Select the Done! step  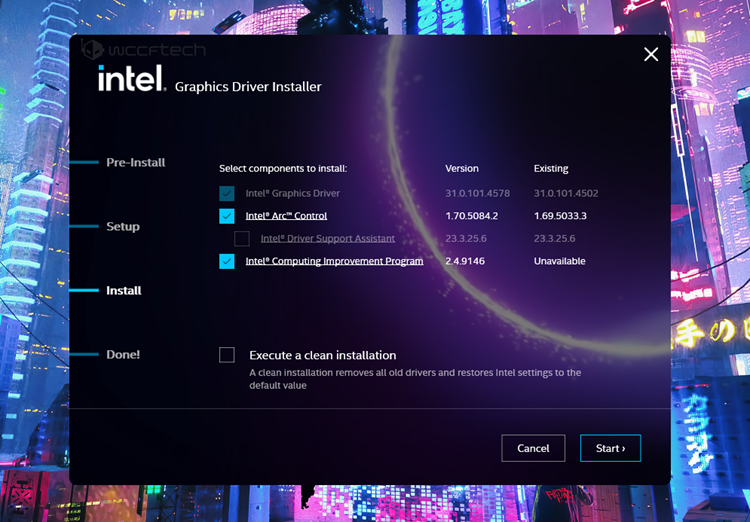click(123, 355)
